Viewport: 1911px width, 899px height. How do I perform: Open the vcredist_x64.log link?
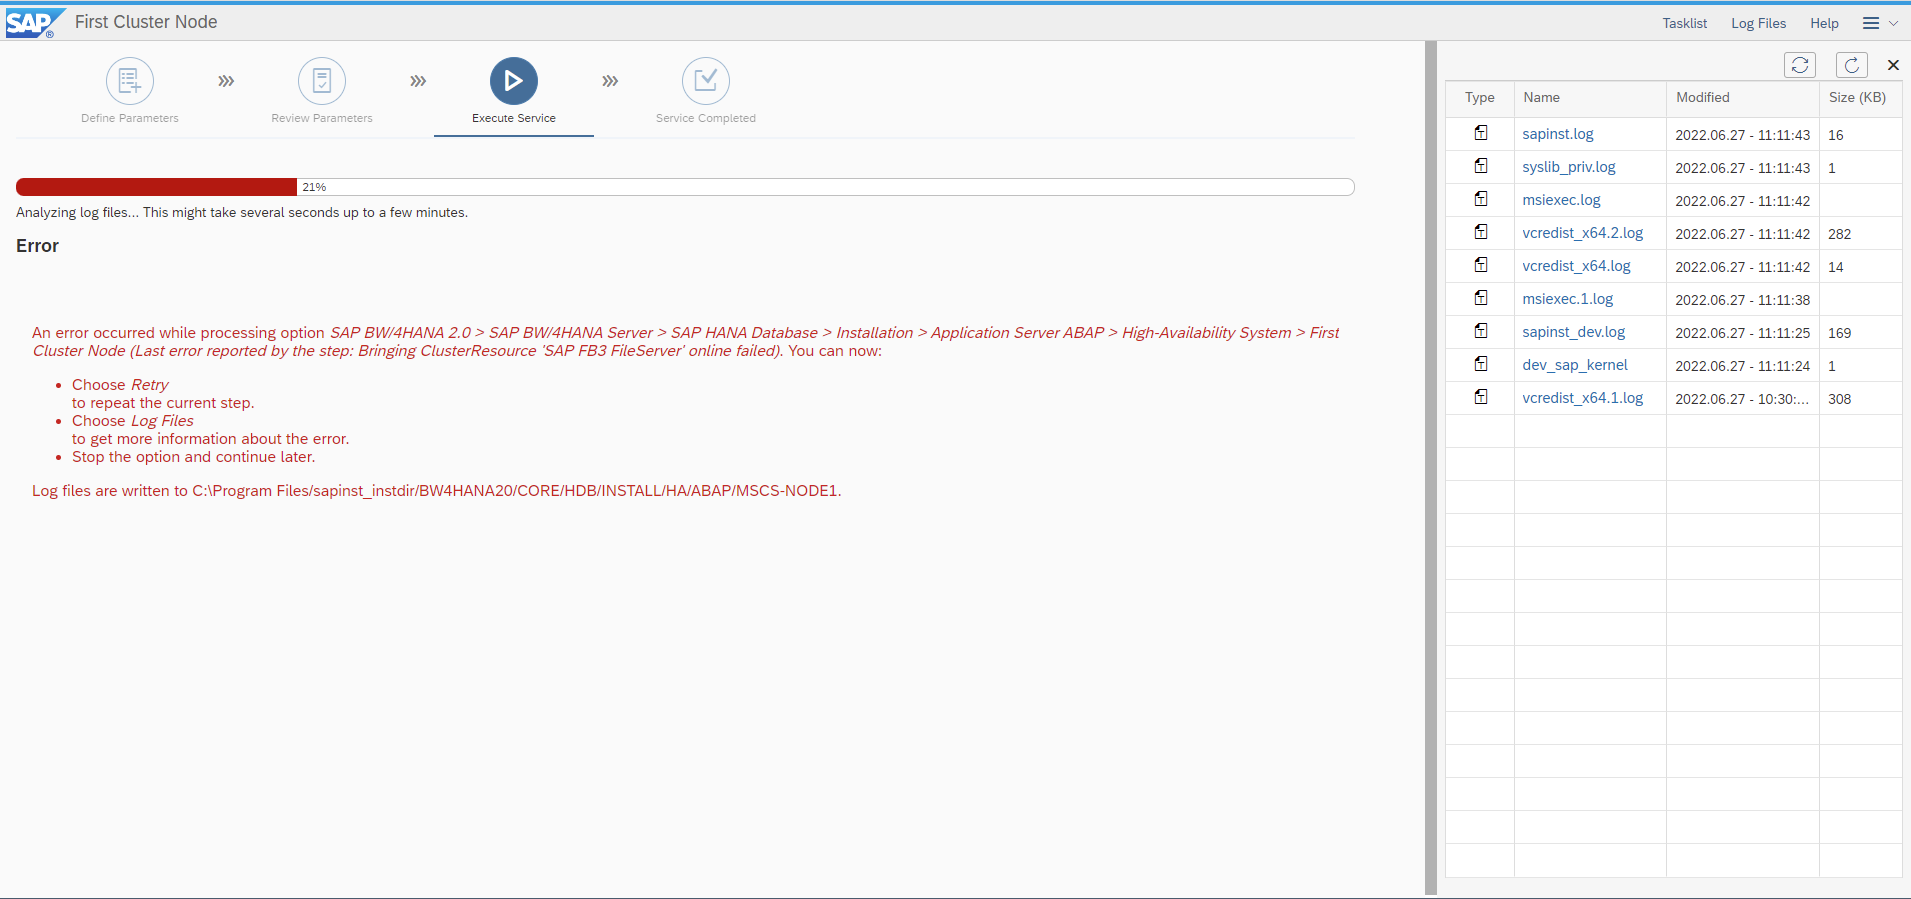[1576, 266]
